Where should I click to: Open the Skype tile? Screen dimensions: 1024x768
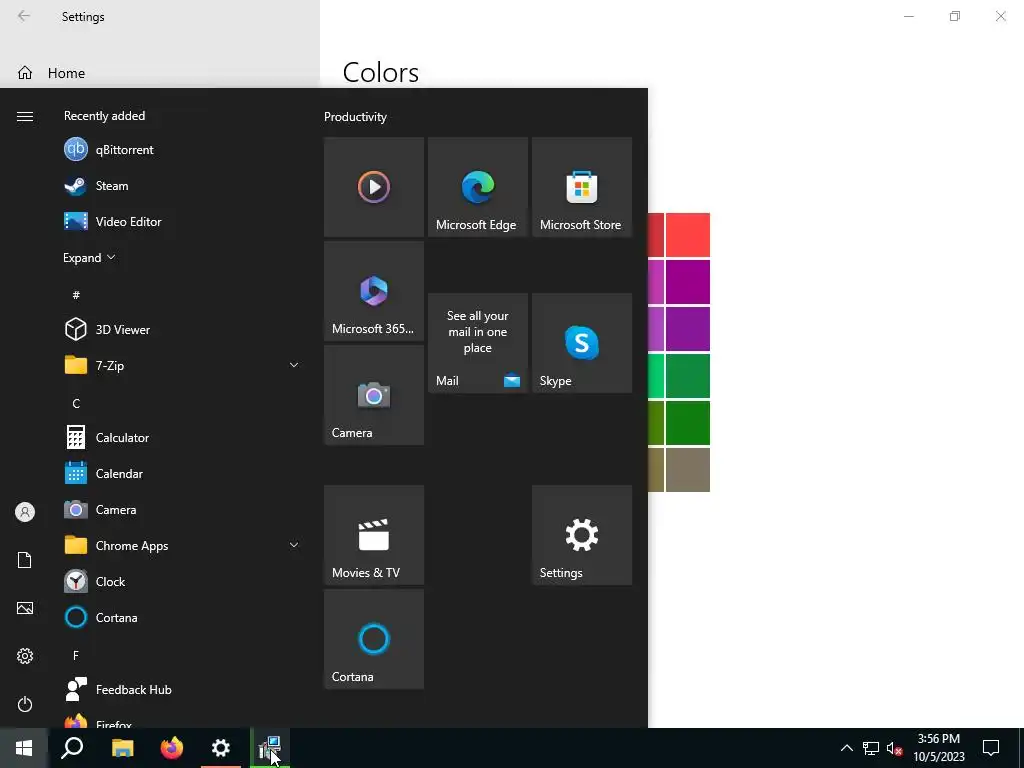tap(582, 343)
